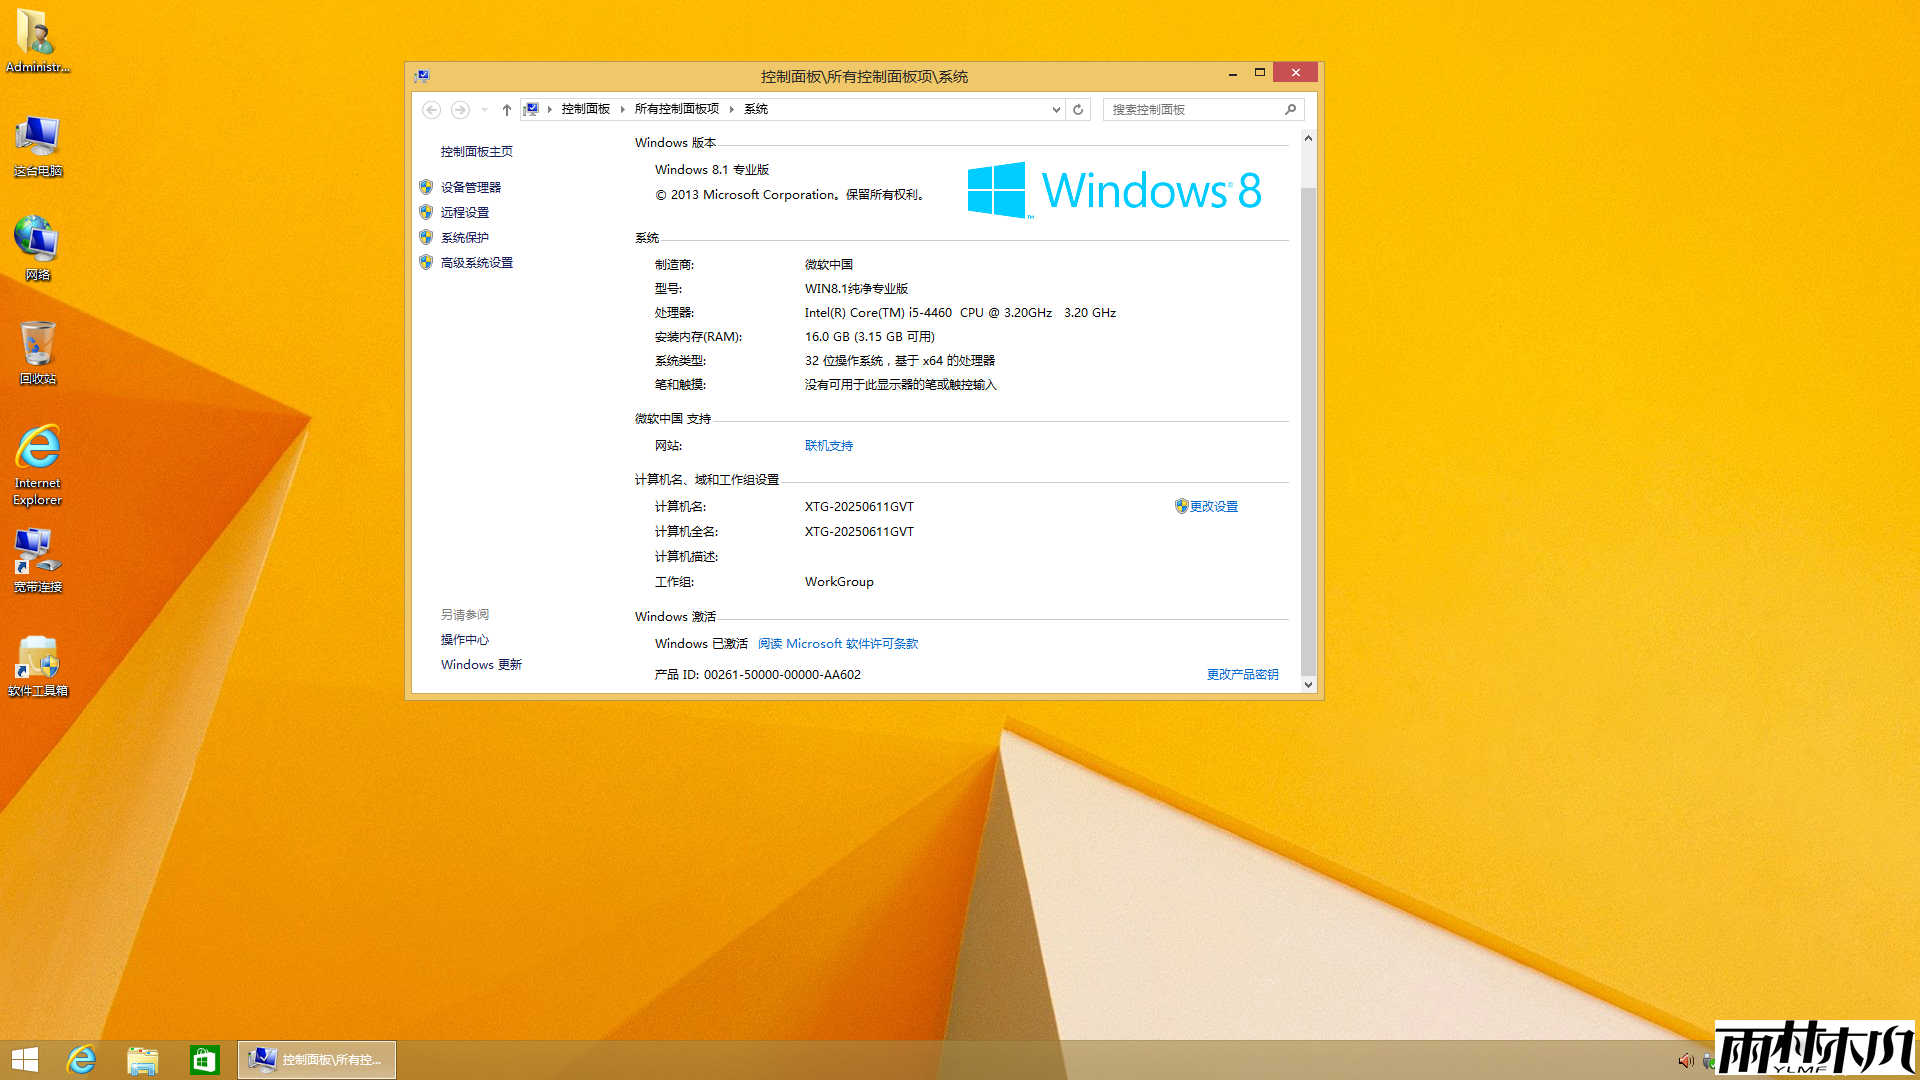Launch Windows Store from the taskbar
Viewport: 1920px width, 1080px height.
204,1060
